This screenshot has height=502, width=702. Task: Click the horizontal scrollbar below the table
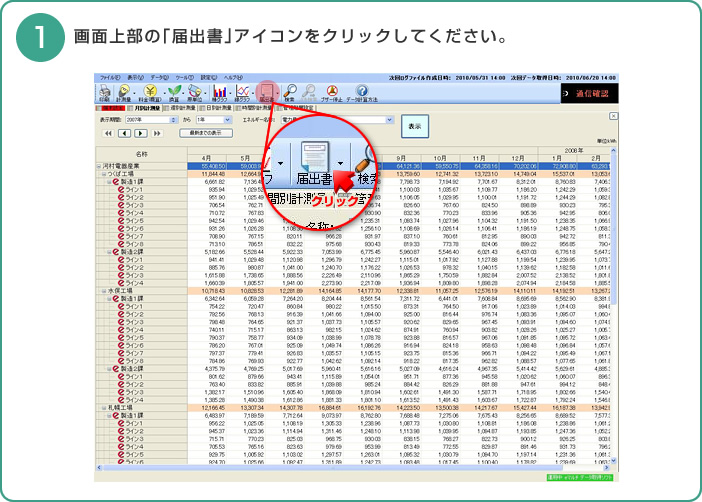[x=354, y=468]
